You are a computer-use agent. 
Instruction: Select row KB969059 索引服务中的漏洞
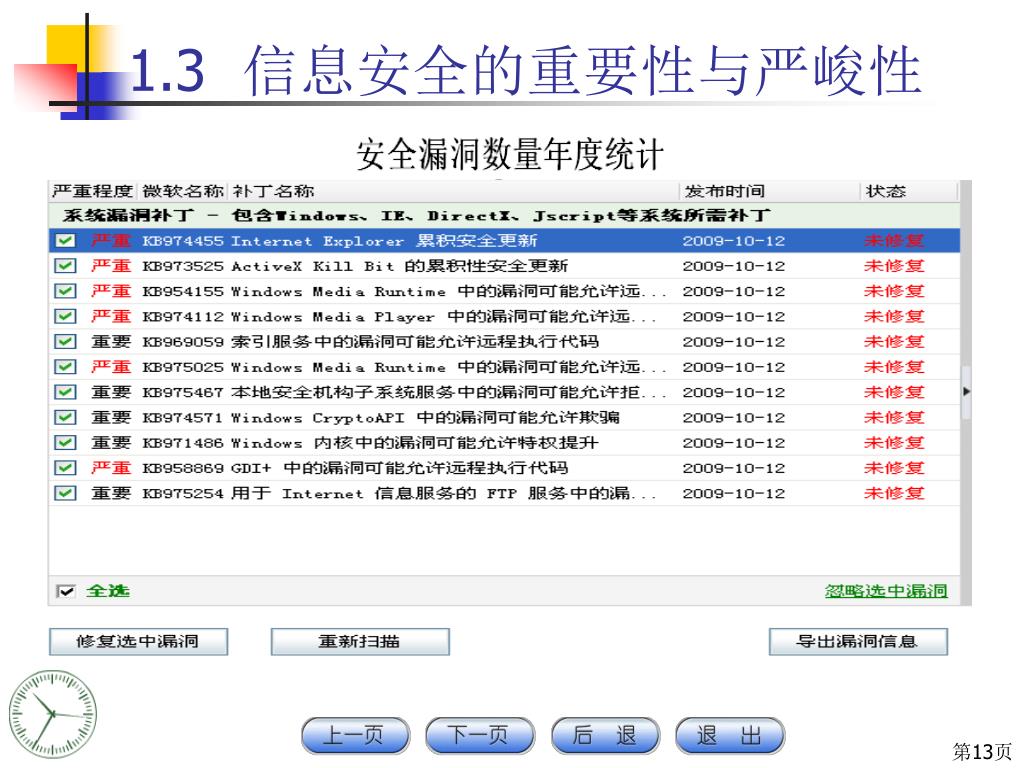click(504, 342)
